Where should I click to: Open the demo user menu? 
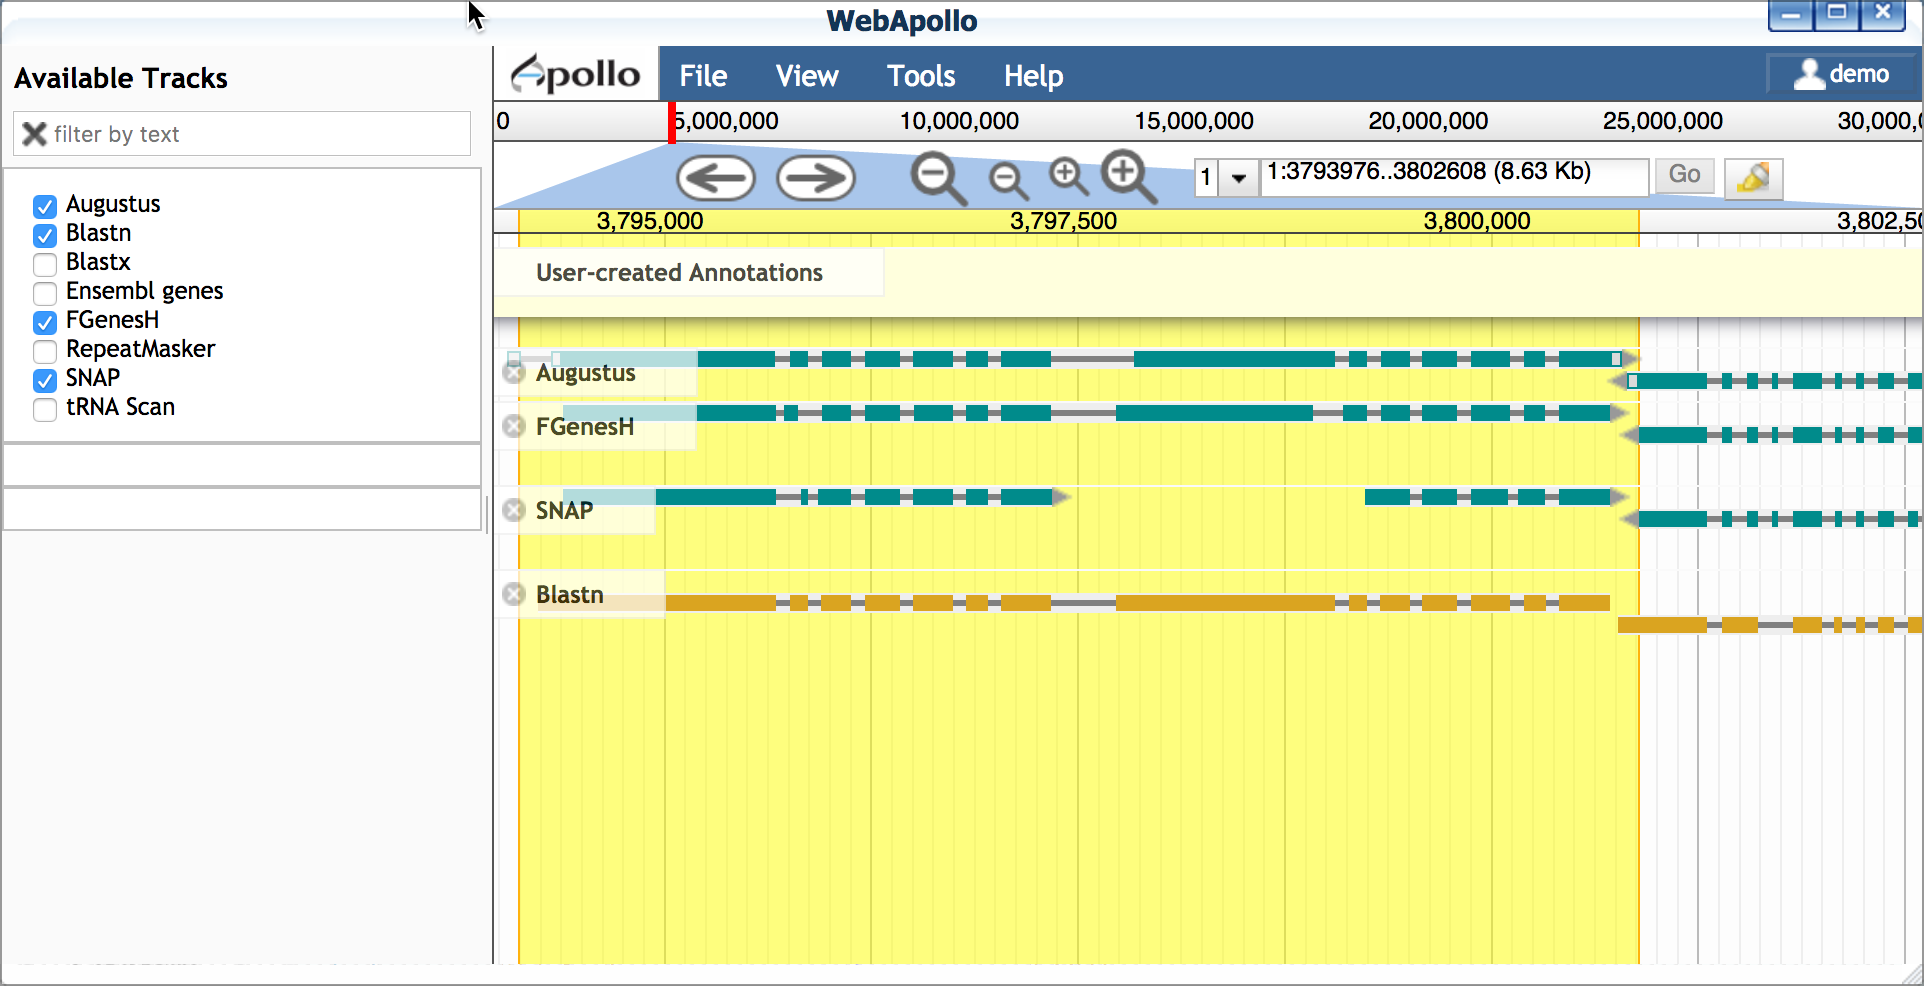click(x=1841, y=74)
